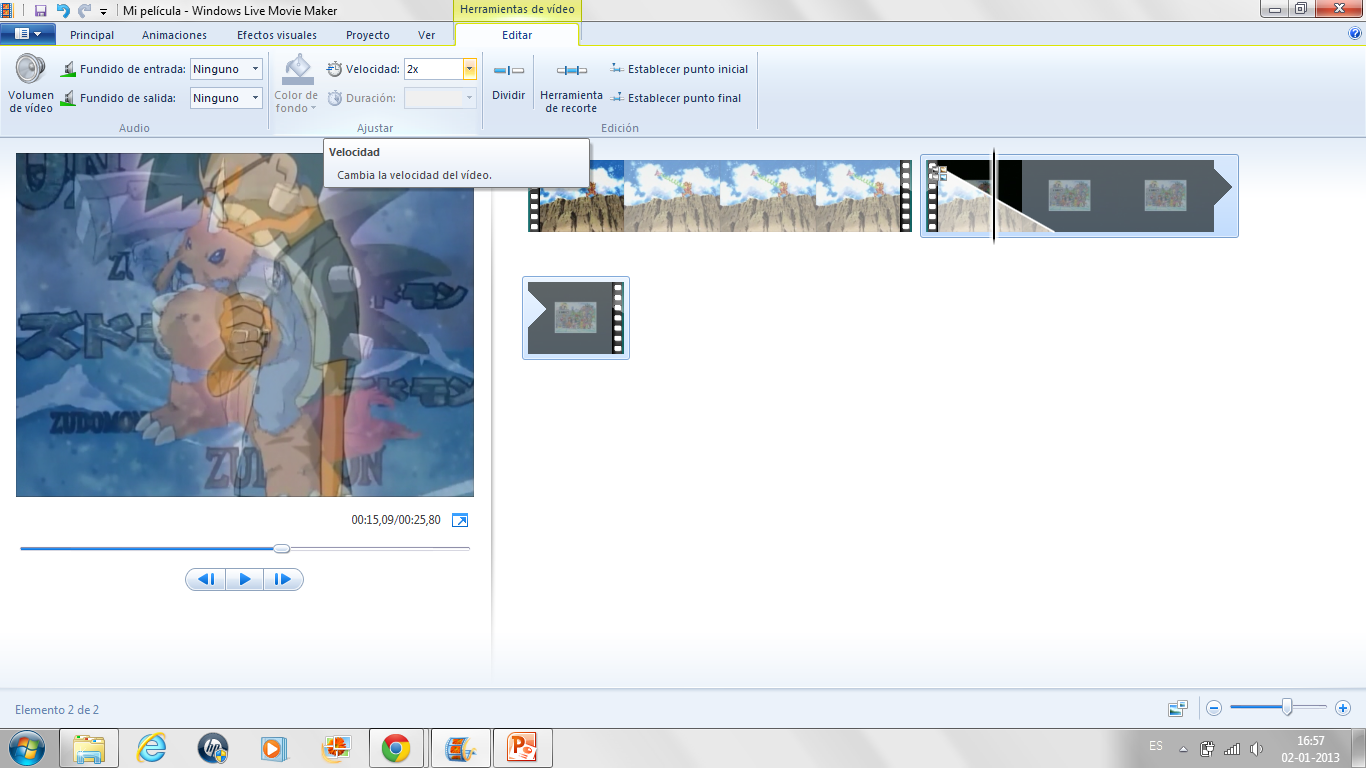This screenshot has width=1366, height=768.
Task: Toggle full screen preview icon
Action: point(460,520)
